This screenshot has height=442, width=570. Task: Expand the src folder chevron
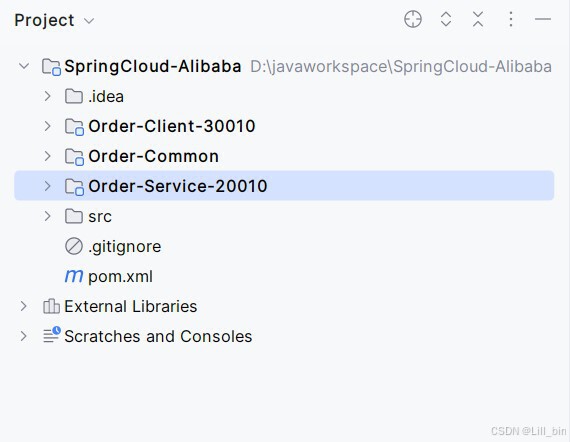pyautogui.click(x=47, y=216)
